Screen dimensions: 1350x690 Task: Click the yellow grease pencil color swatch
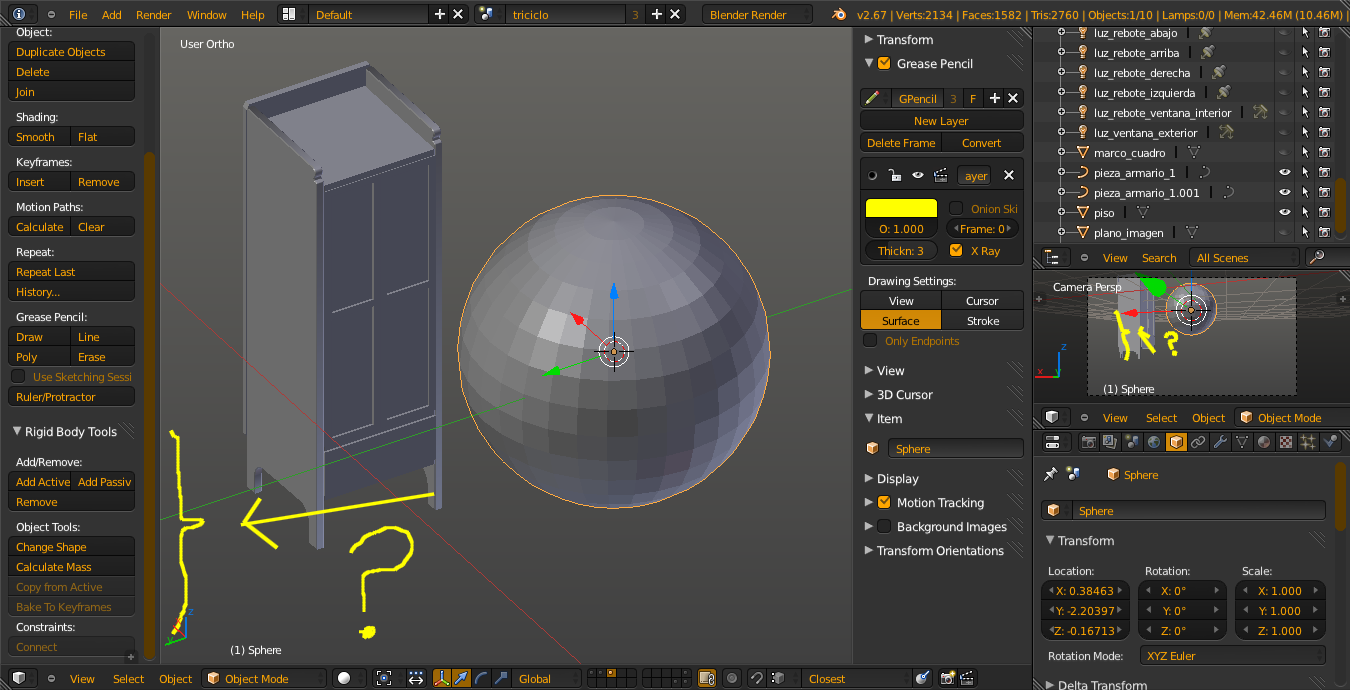point(901,208)
